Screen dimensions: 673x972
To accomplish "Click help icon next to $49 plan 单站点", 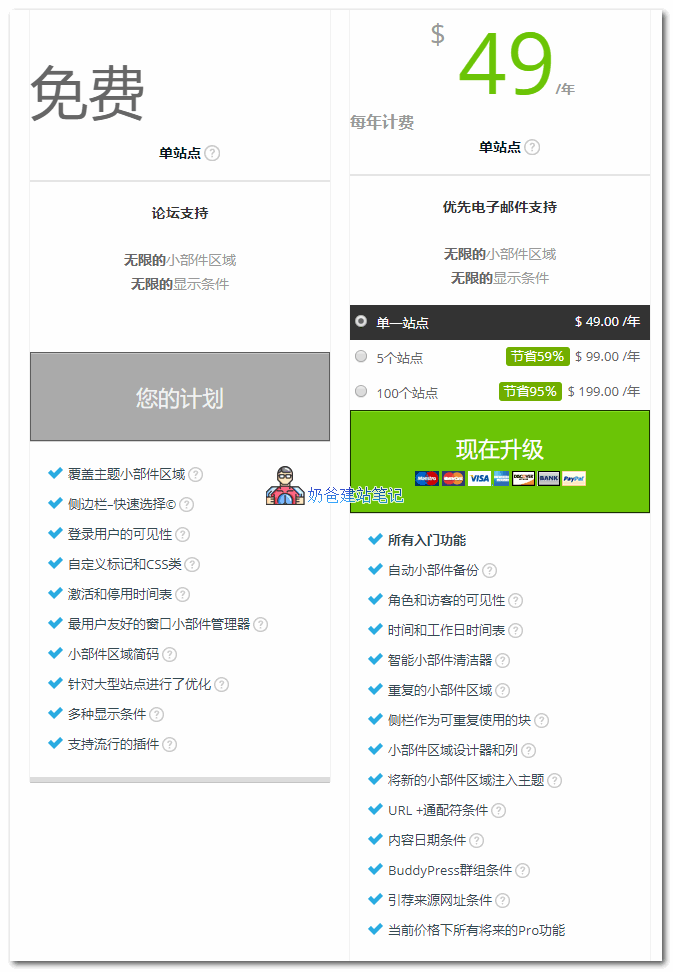I will pos(532,147).
